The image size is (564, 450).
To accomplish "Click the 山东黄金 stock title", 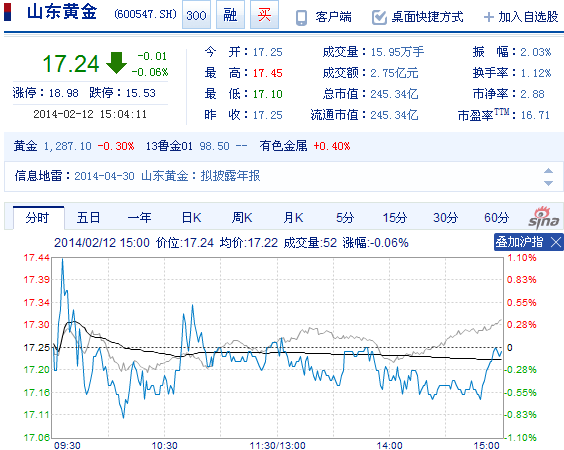I will [62, 12].
